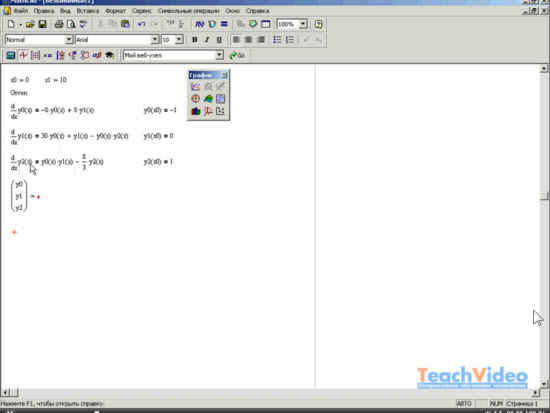Align text right
The image size is (550, 413).
coord(261,40)
